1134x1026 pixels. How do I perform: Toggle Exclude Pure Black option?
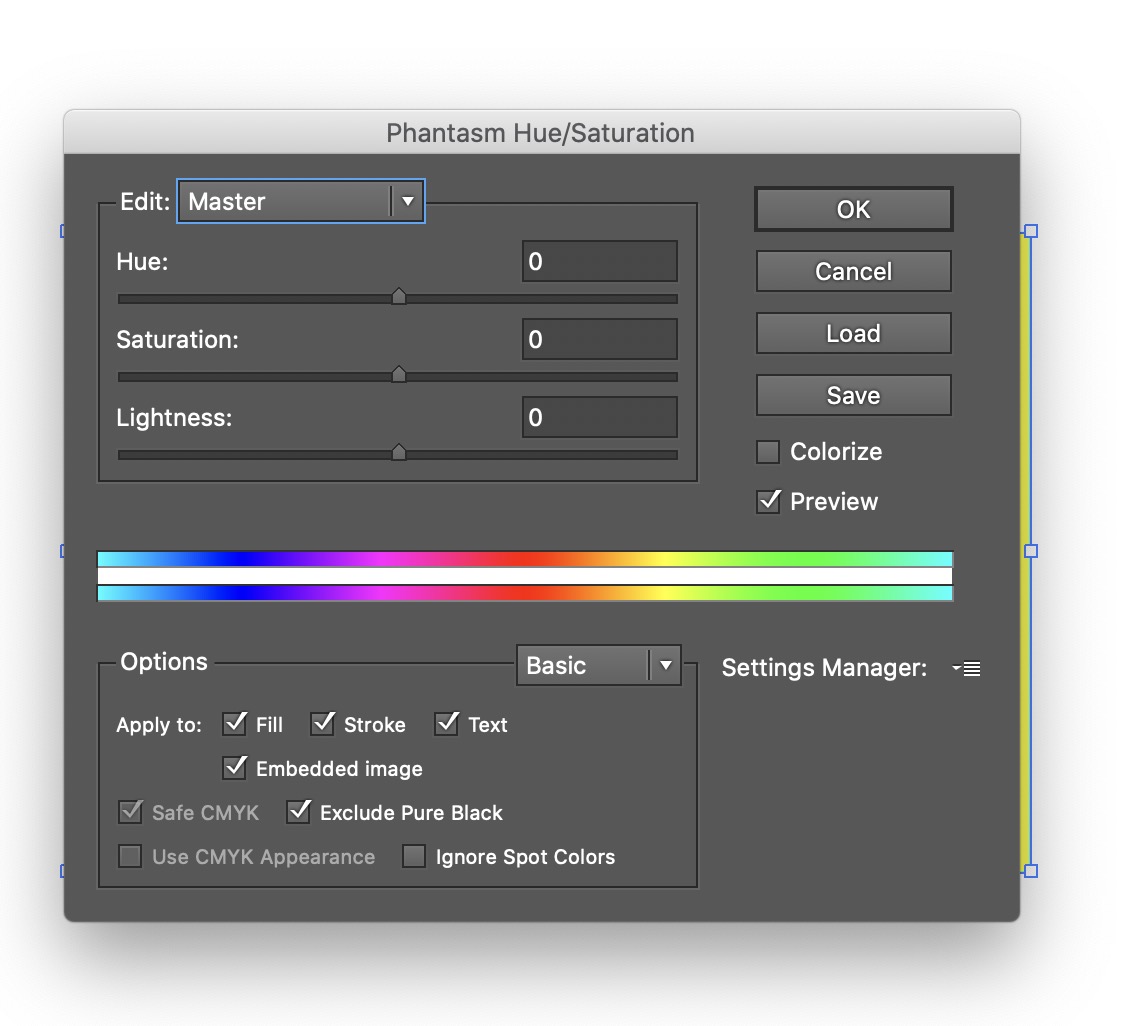[x=298, y=812]
